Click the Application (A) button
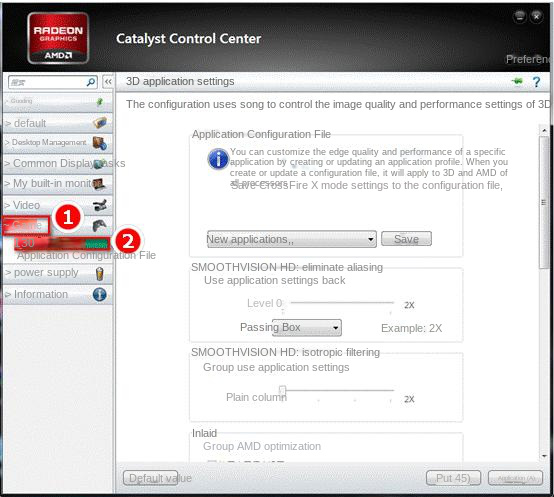 click(515, 478)
